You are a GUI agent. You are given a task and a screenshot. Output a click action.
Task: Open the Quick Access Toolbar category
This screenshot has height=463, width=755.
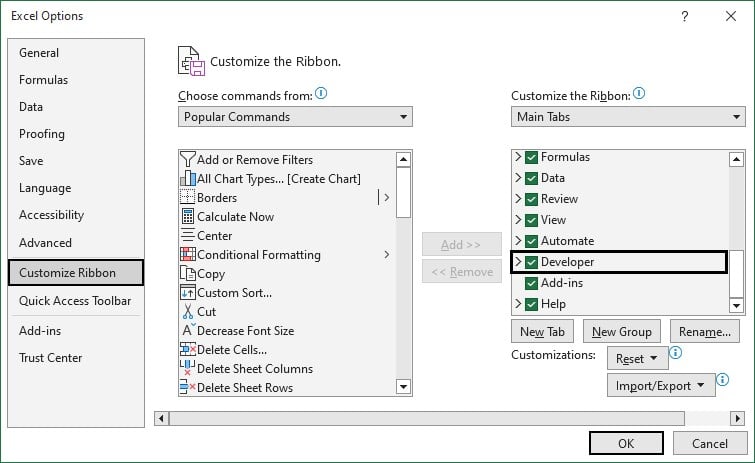[x=75, y=301]
